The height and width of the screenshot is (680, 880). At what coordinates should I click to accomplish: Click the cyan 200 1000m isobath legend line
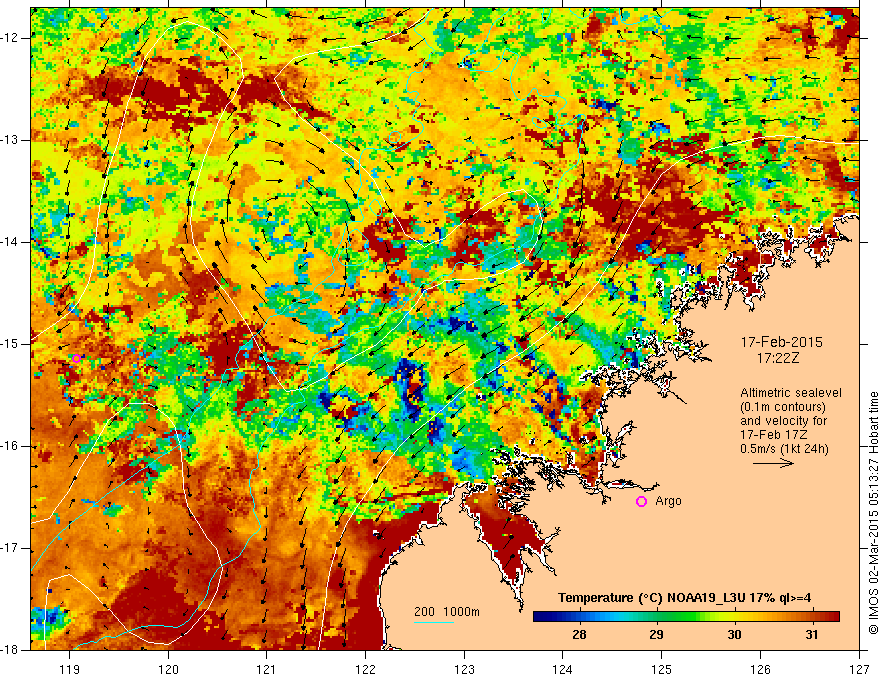(x=434, y=622)
